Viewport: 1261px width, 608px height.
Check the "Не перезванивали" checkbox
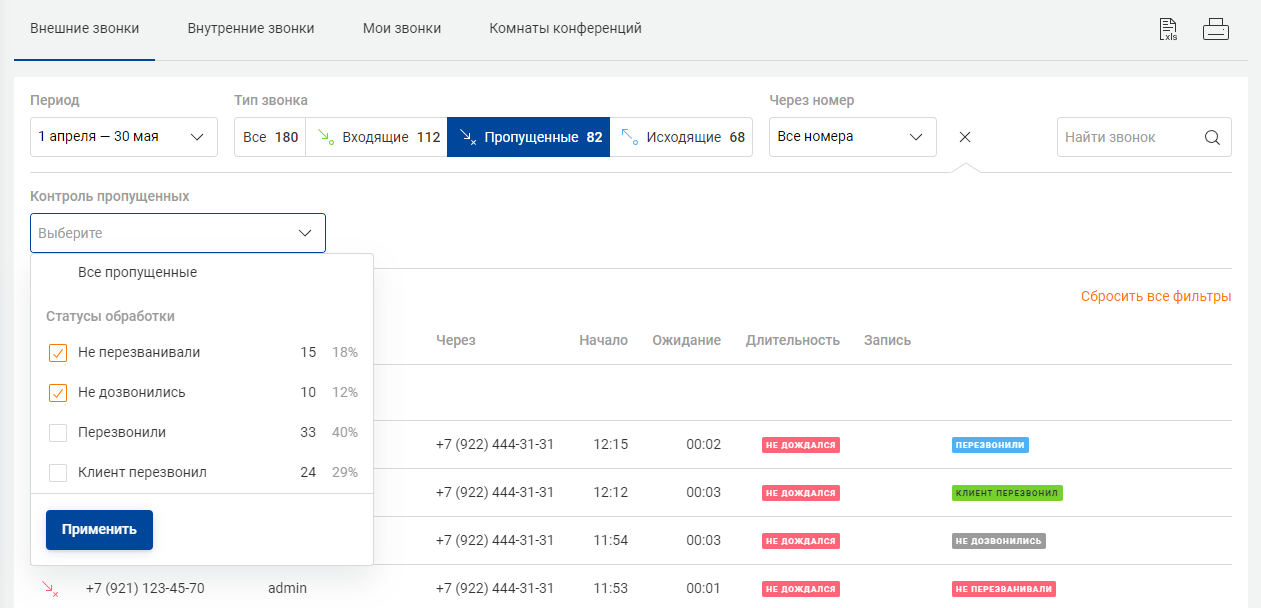click(58, 353)
